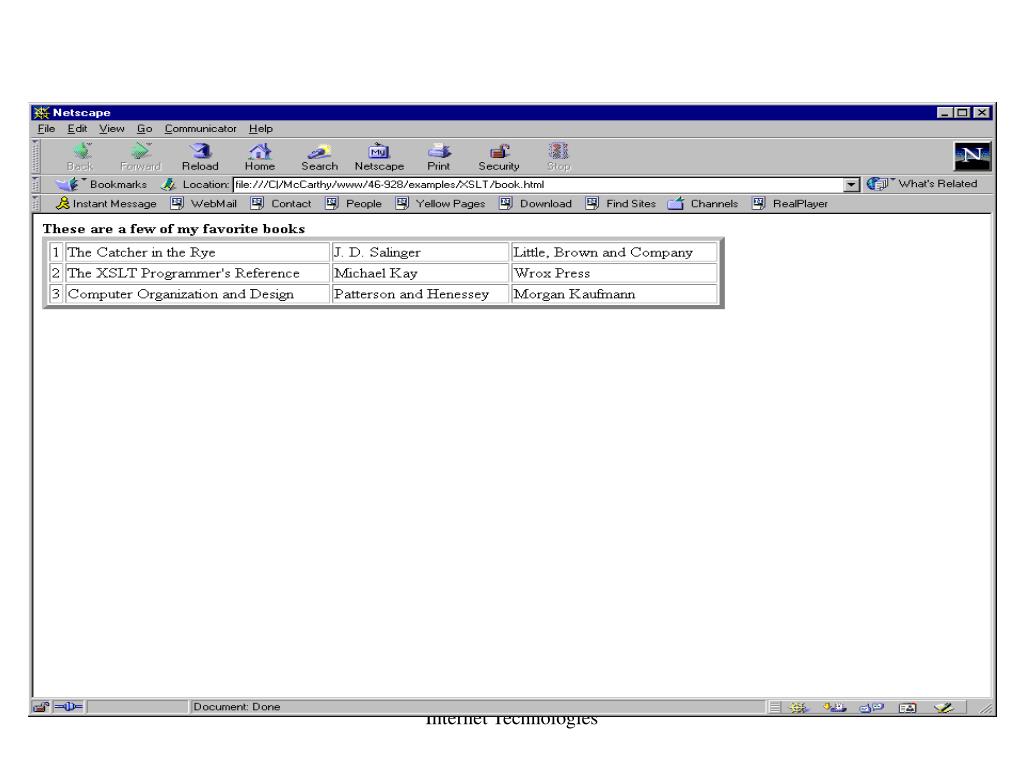Viewport: 1024px width, 768px height.
Task: Click the connection status icon in status bar
Action: pyautogui.click(x=68, y=707)
